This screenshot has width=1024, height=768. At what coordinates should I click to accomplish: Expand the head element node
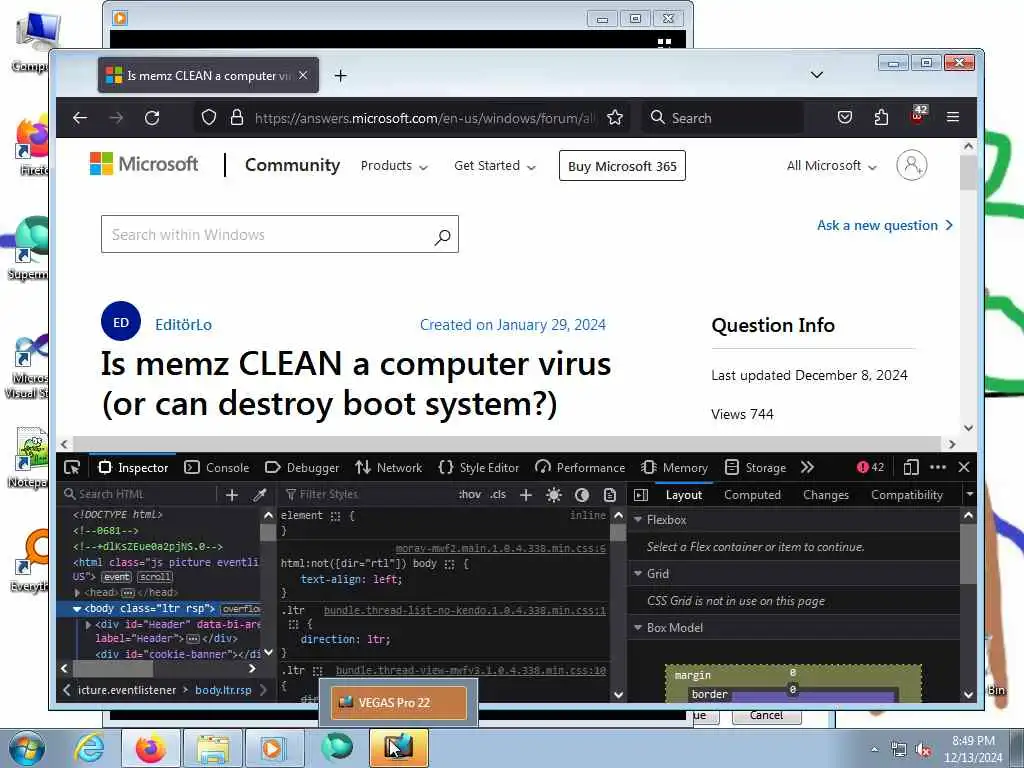tap(78, 593)
